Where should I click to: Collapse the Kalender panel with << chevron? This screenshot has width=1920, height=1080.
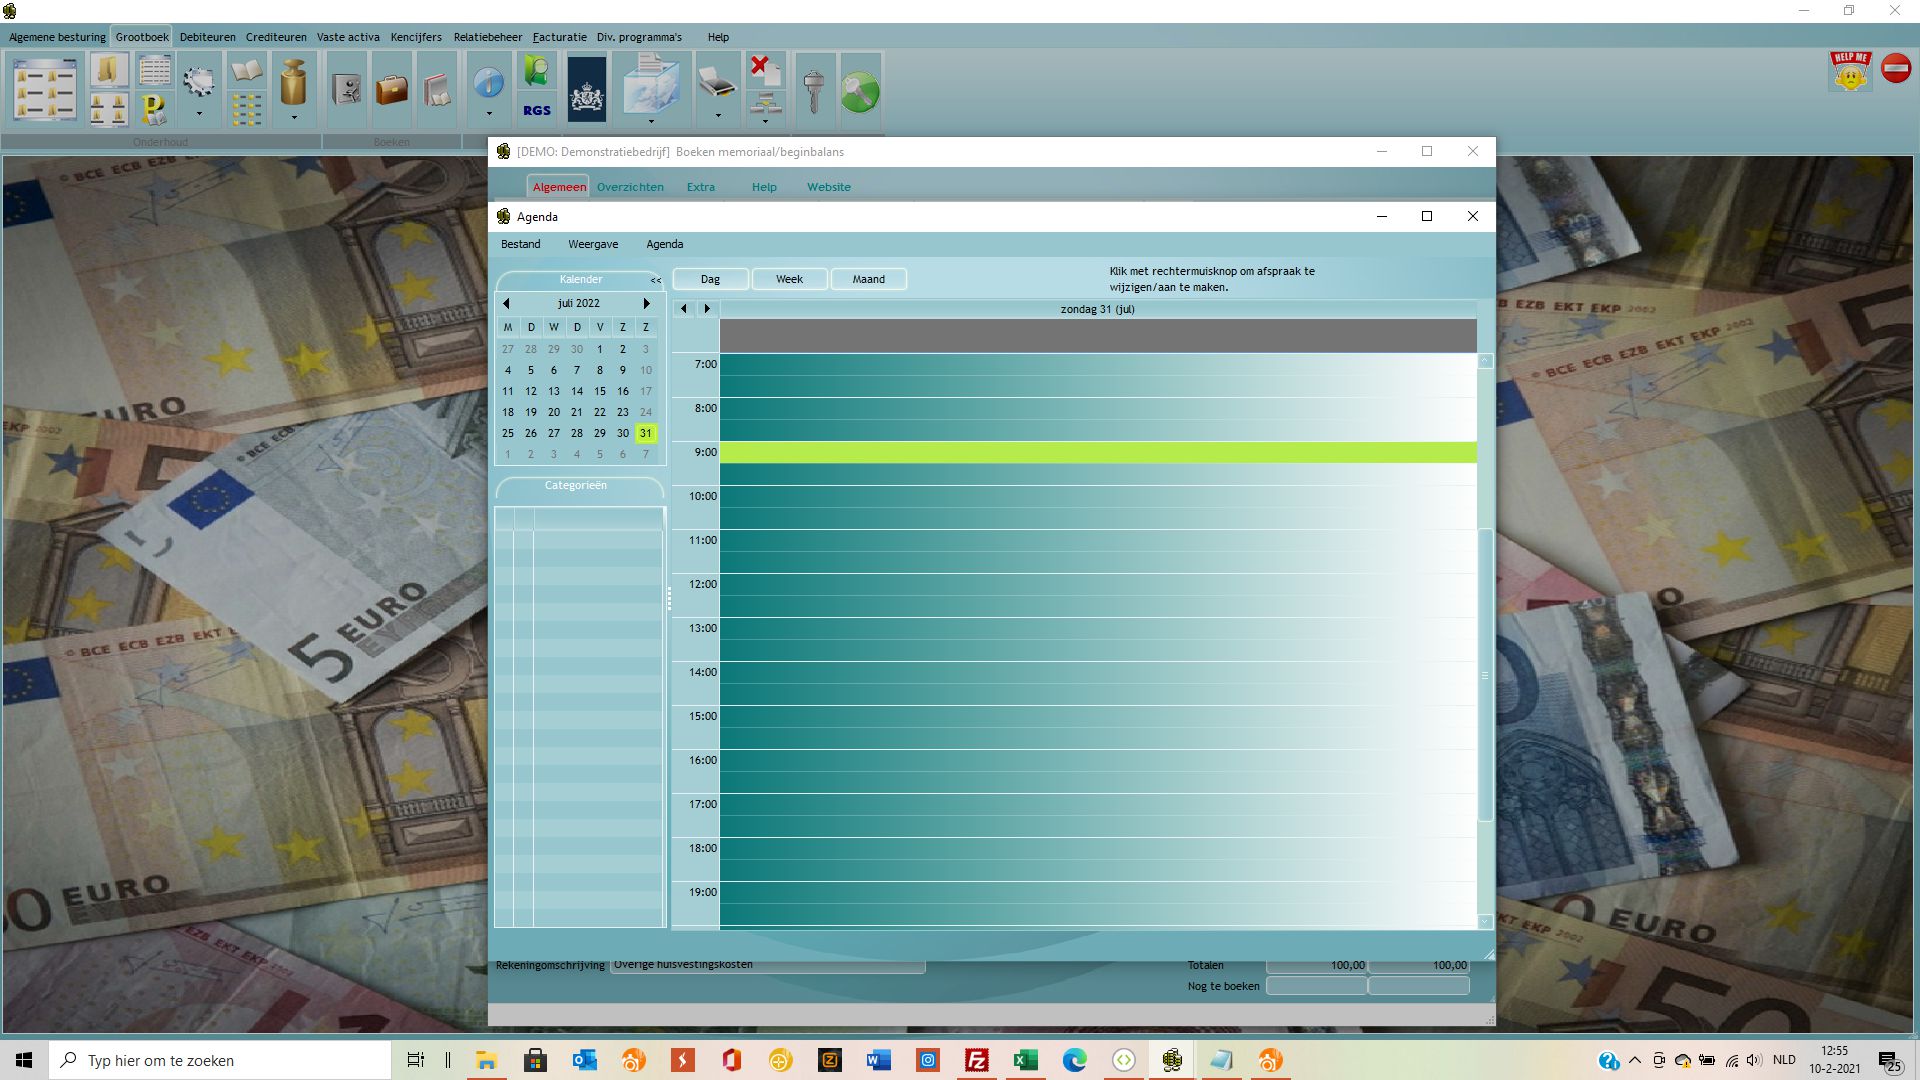click(655, 280)
